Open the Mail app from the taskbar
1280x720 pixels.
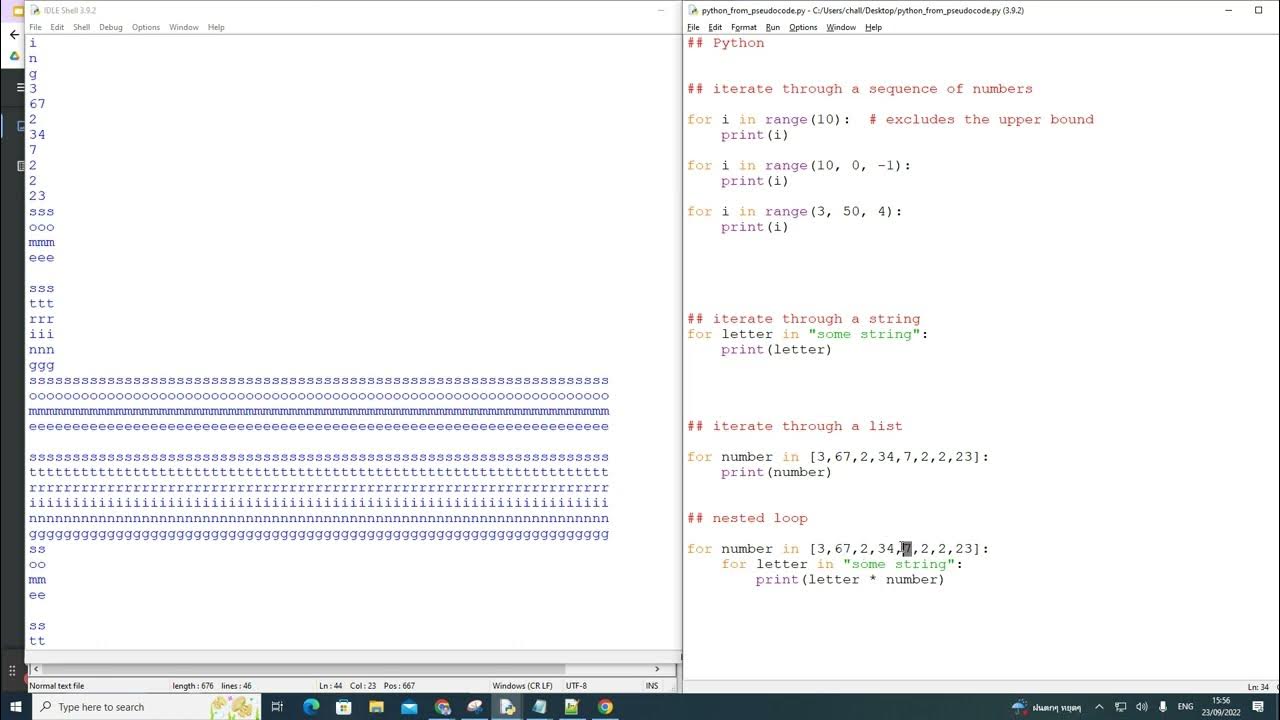[x=410, y=707]
